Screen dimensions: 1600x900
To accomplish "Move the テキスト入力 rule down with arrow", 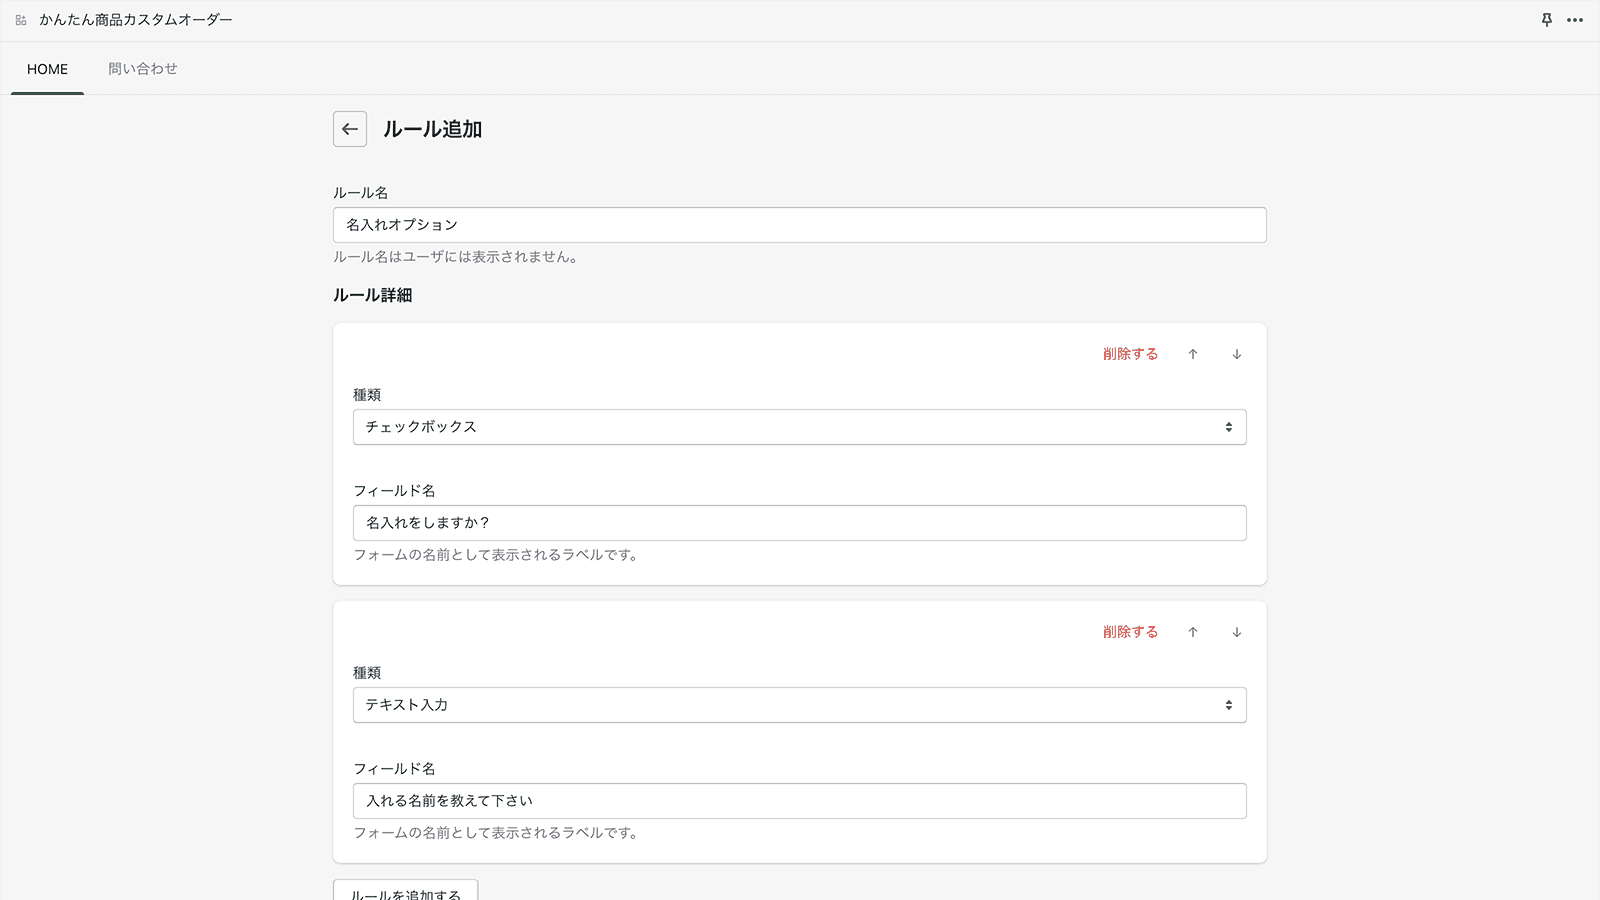I will (x=1237, y=632).
